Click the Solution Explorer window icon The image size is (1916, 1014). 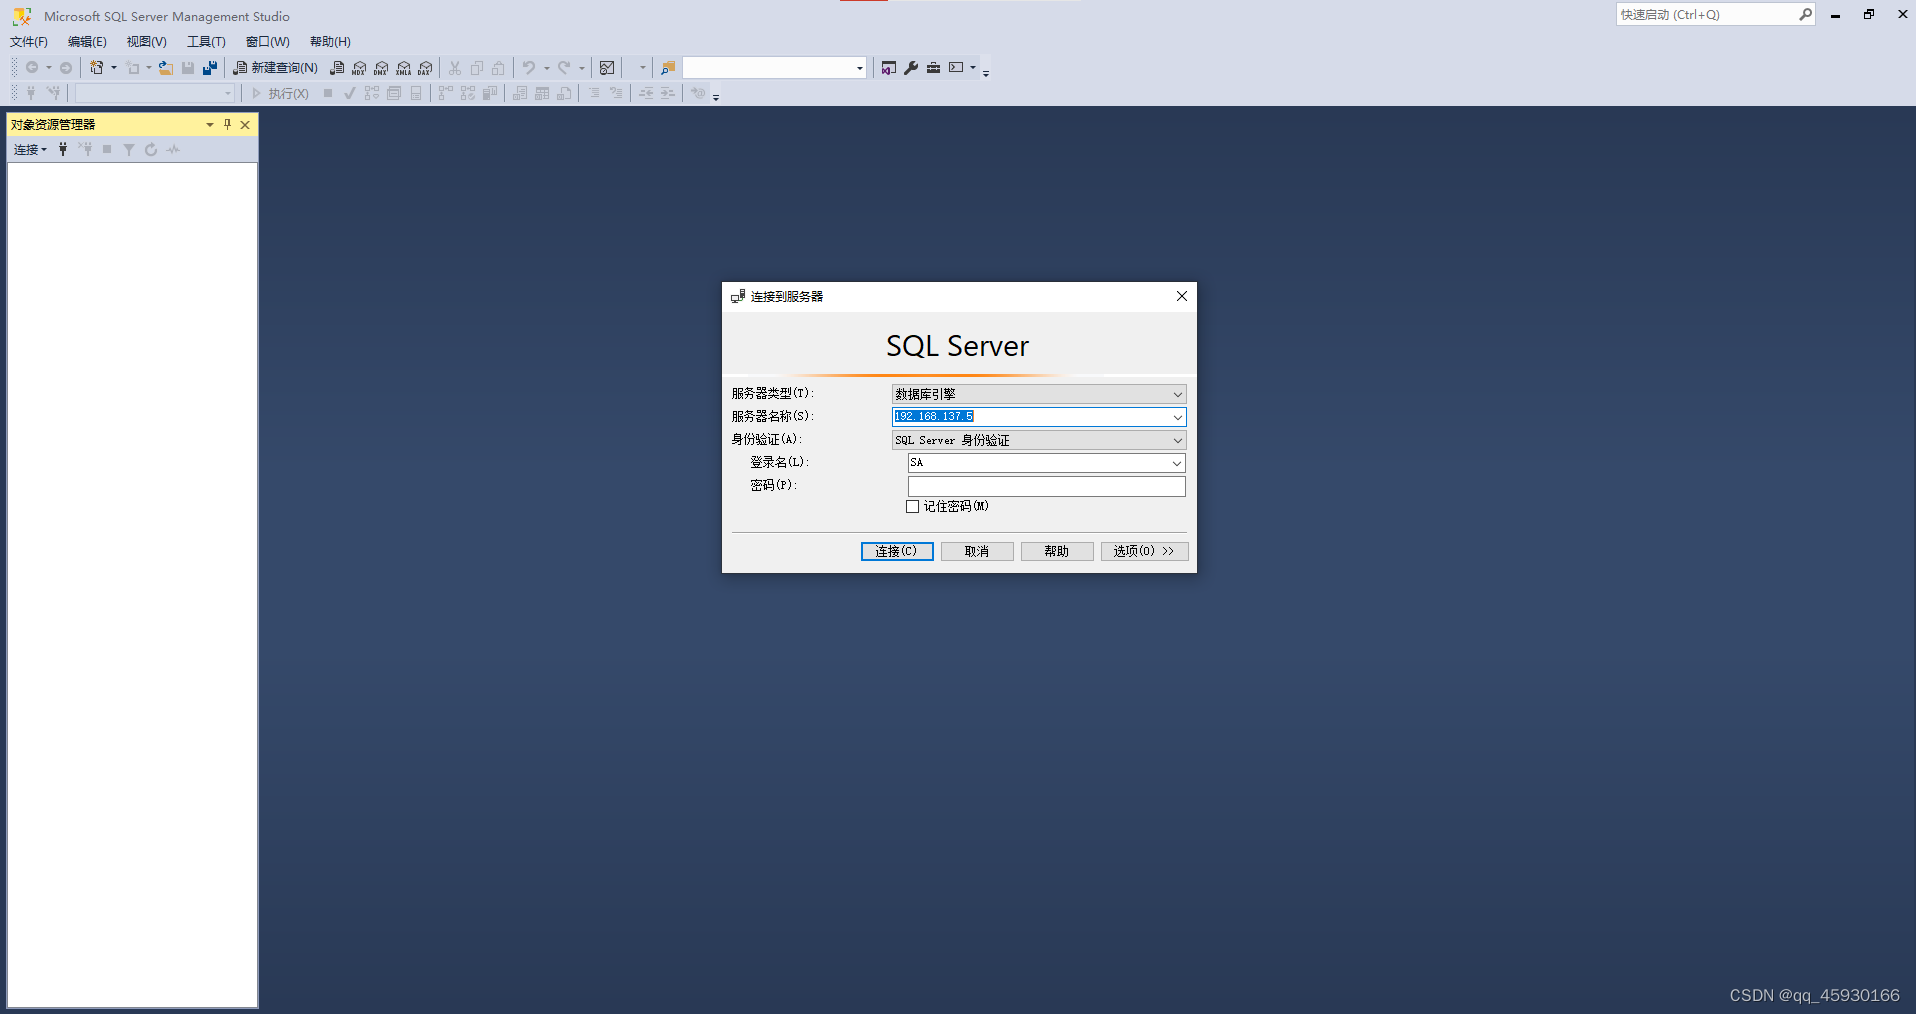[889, 68]
